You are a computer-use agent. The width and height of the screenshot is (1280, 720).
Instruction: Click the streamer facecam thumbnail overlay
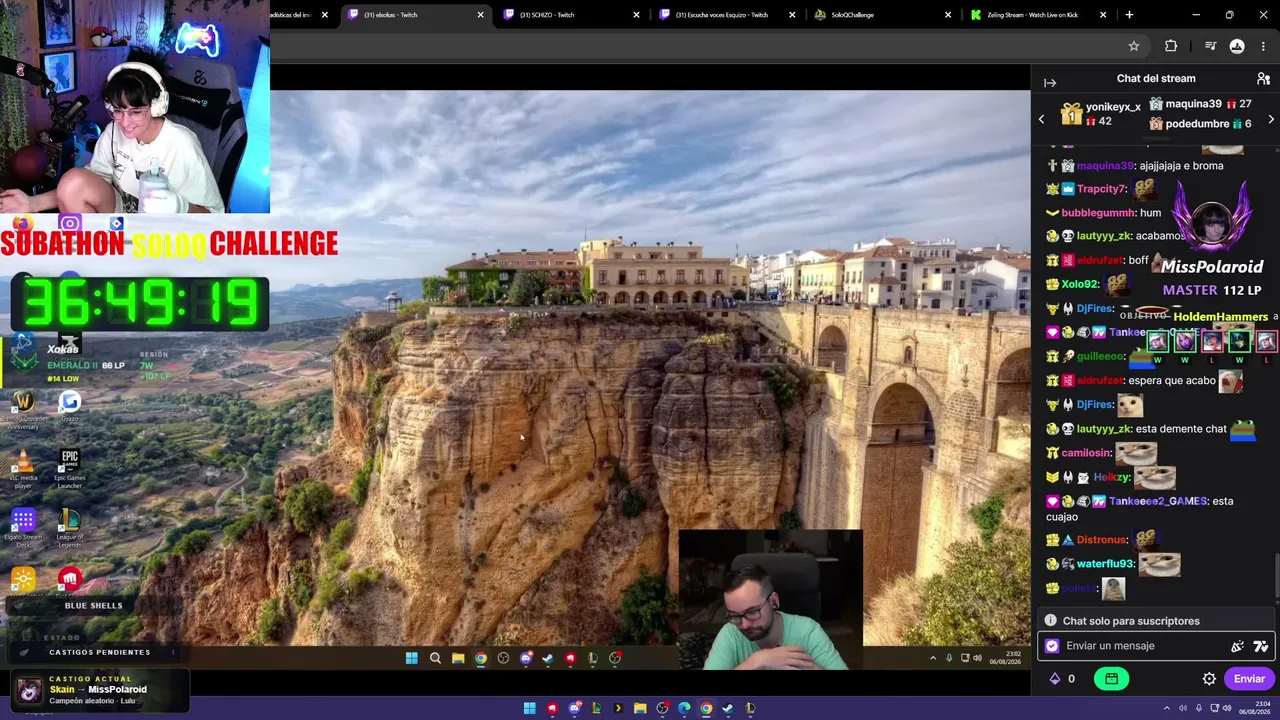click(770, 600)
